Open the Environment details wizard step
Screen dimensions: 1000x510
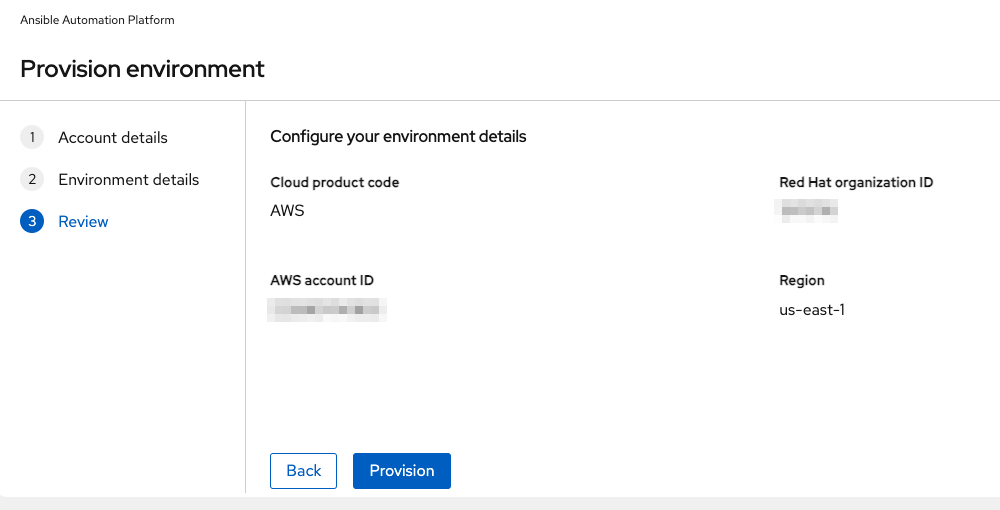(129, 180)
